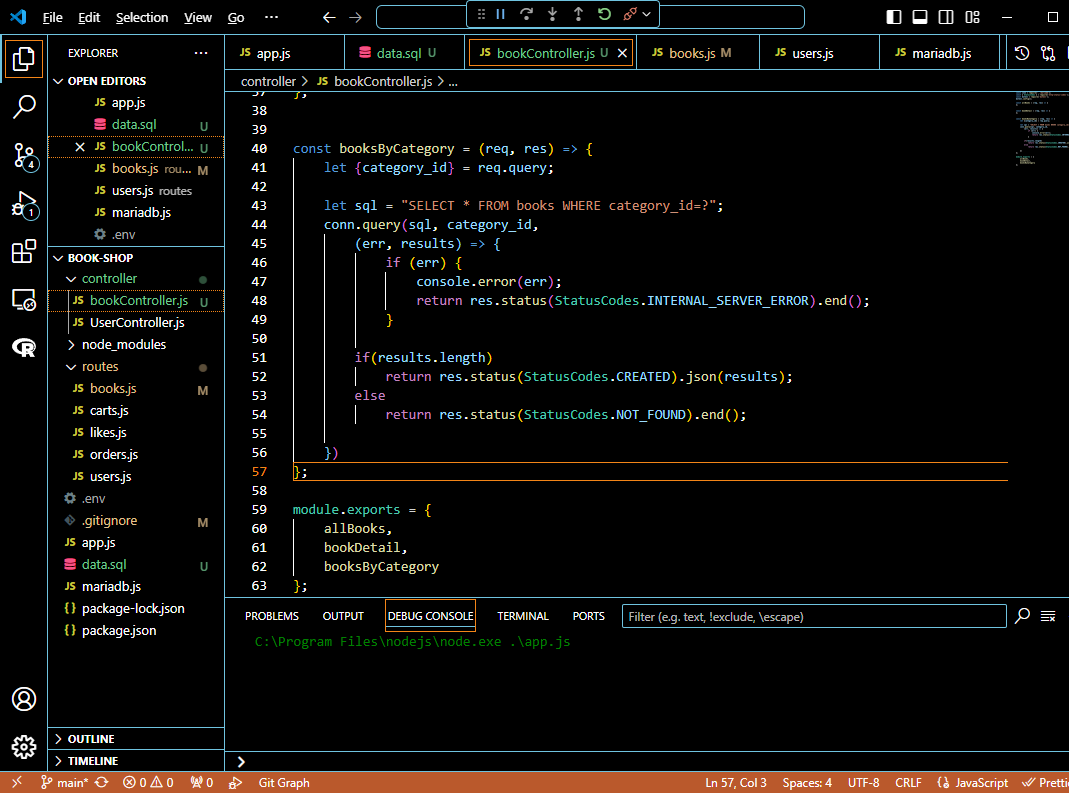Click Step Over in debug toolbar
The width and height of the screenshot is (1069, 793).
coord(526,14)
